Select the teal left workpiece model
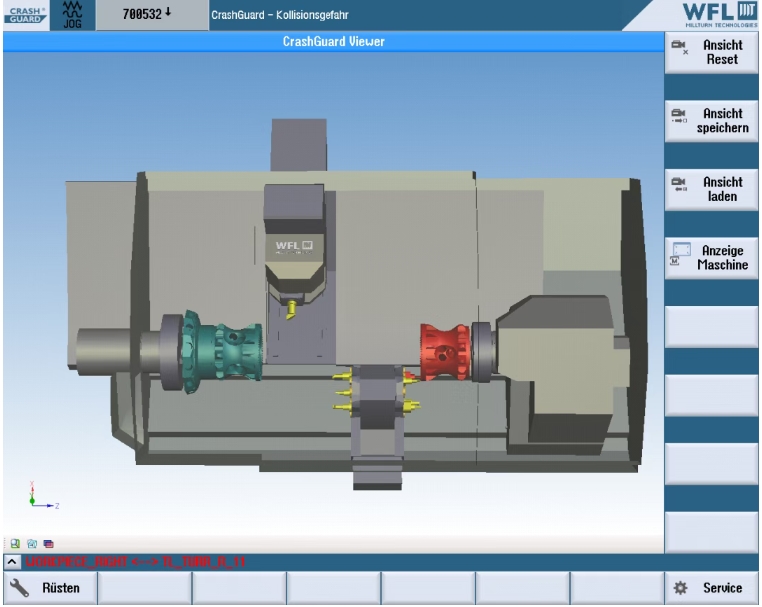 click(x=222, y=352)
